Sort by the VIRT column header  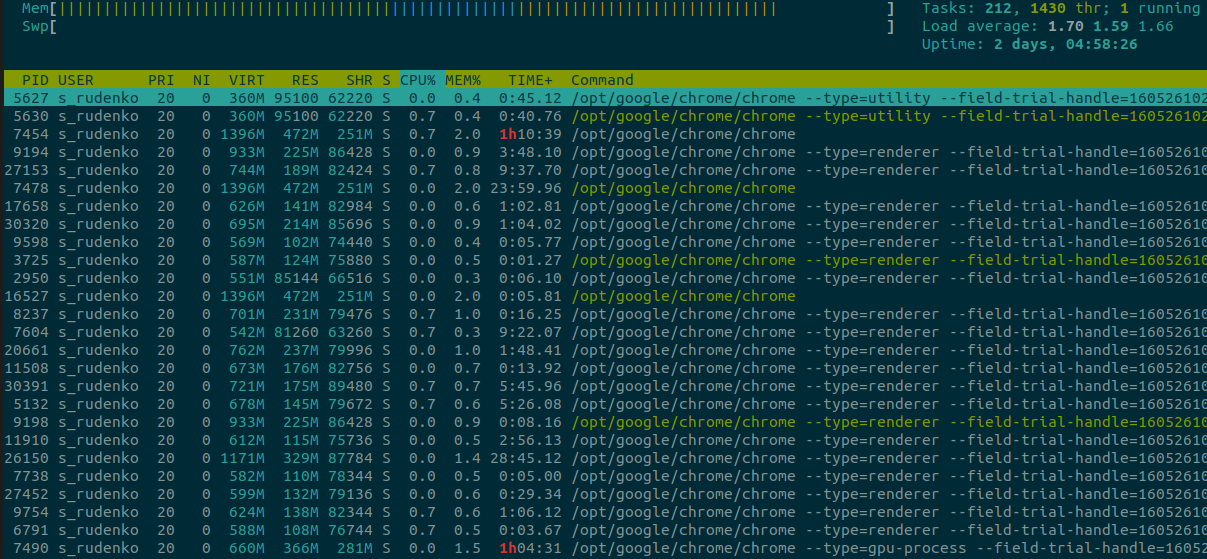point(247,80)
